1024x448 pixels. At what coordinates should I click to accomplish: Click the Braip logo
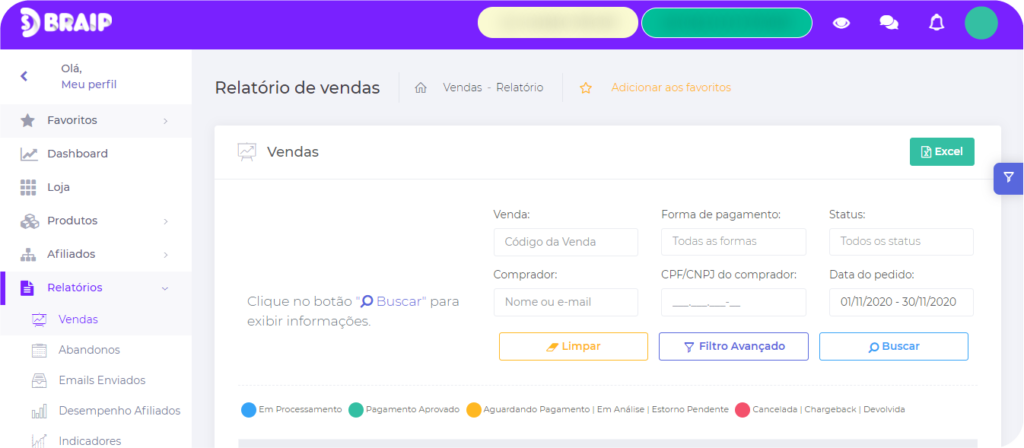pyautogui.click(x=66, y=23)
